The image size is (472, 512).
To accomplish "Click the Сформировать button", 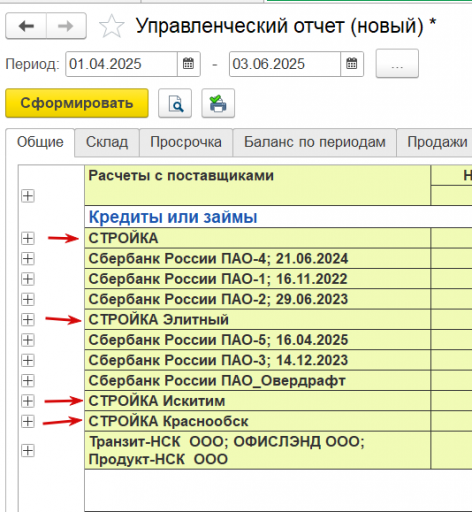I will [x=77, y=103].
